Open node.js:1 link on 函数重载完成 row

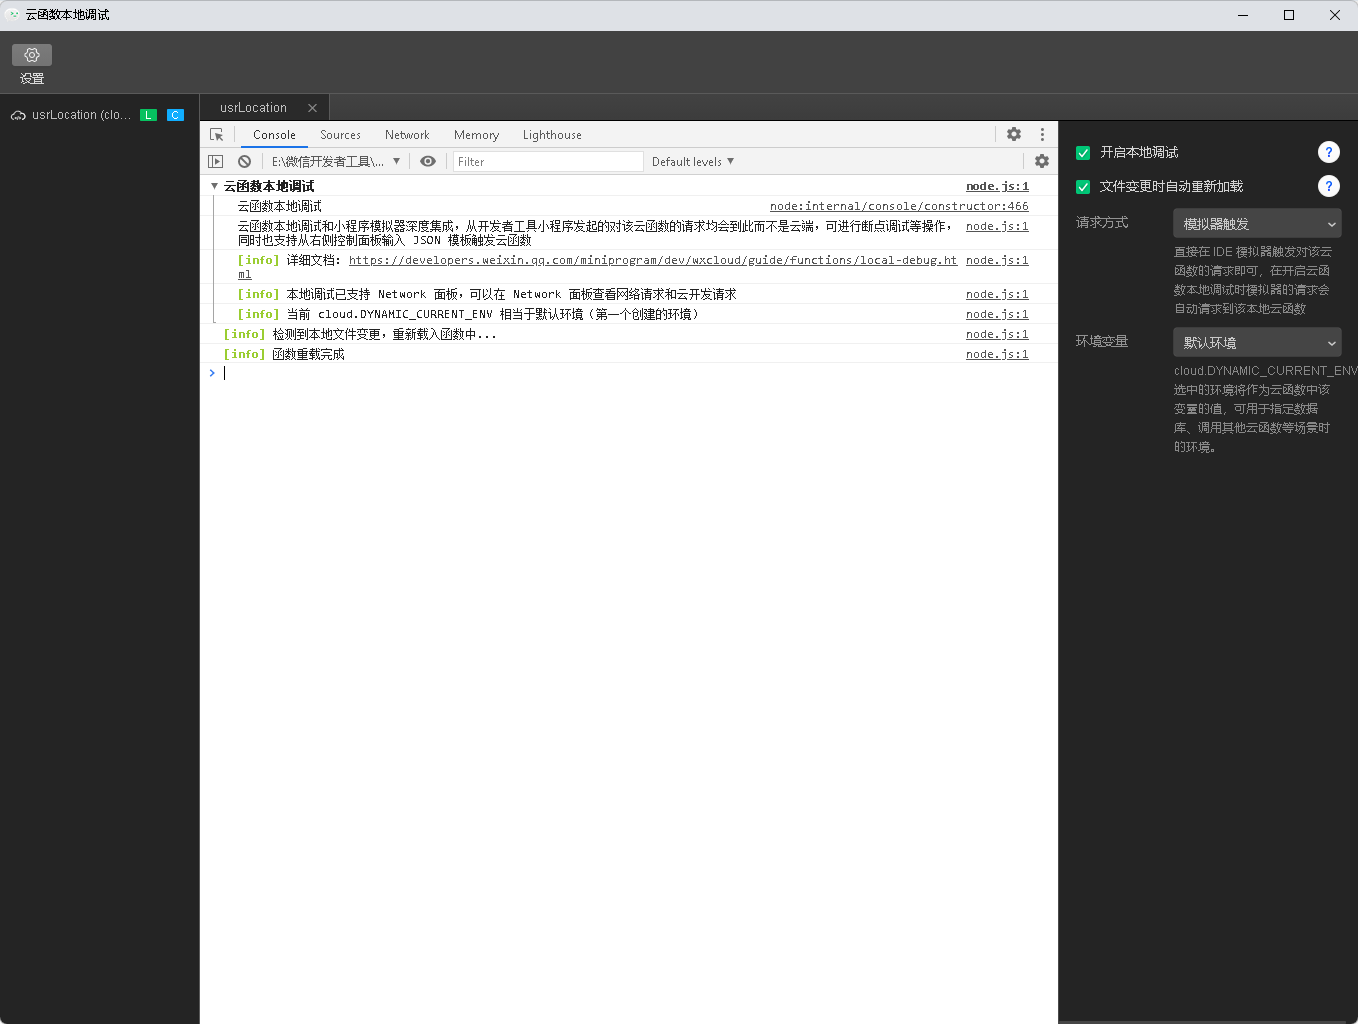coord(997,354)
